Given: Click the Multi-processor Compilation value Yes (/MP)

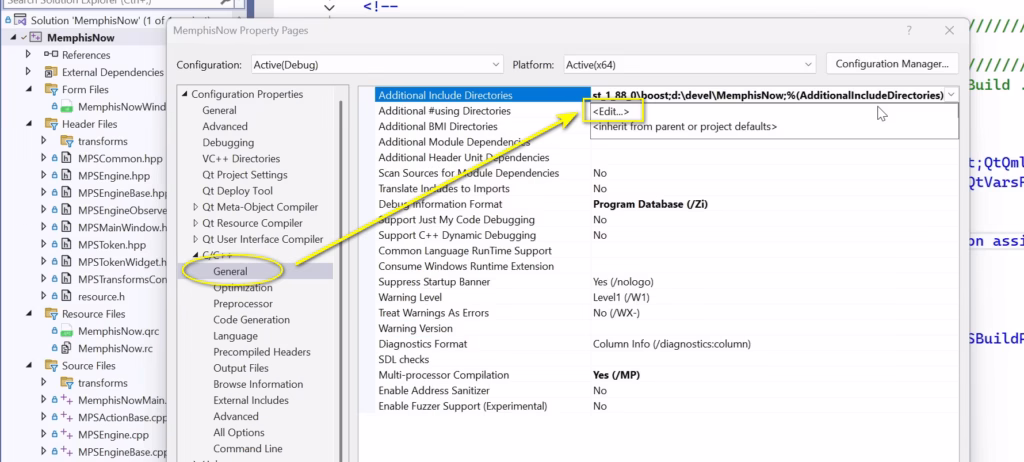Looking at the screenshot, I should (616, 375).
